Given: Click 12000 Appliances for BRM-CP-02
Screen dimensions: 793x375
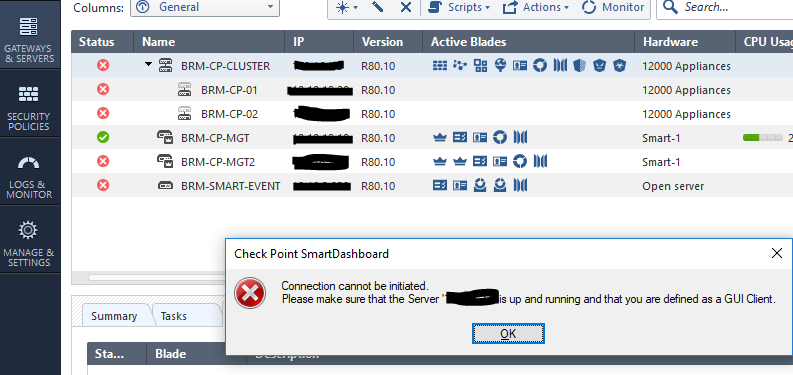Looking at the screenshot, I should click(x=686, y=114).
